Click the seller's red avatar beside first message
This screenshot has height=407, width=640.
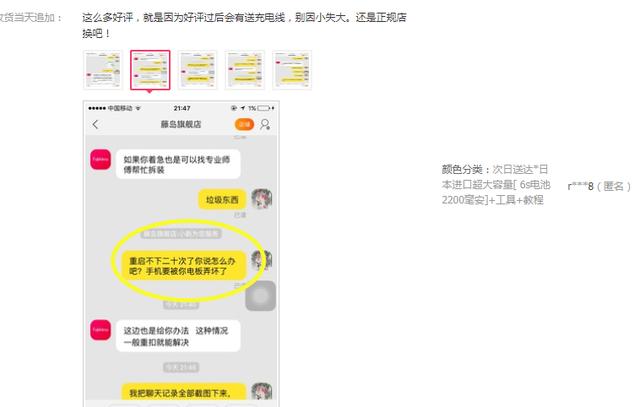[x=100, y=163]
